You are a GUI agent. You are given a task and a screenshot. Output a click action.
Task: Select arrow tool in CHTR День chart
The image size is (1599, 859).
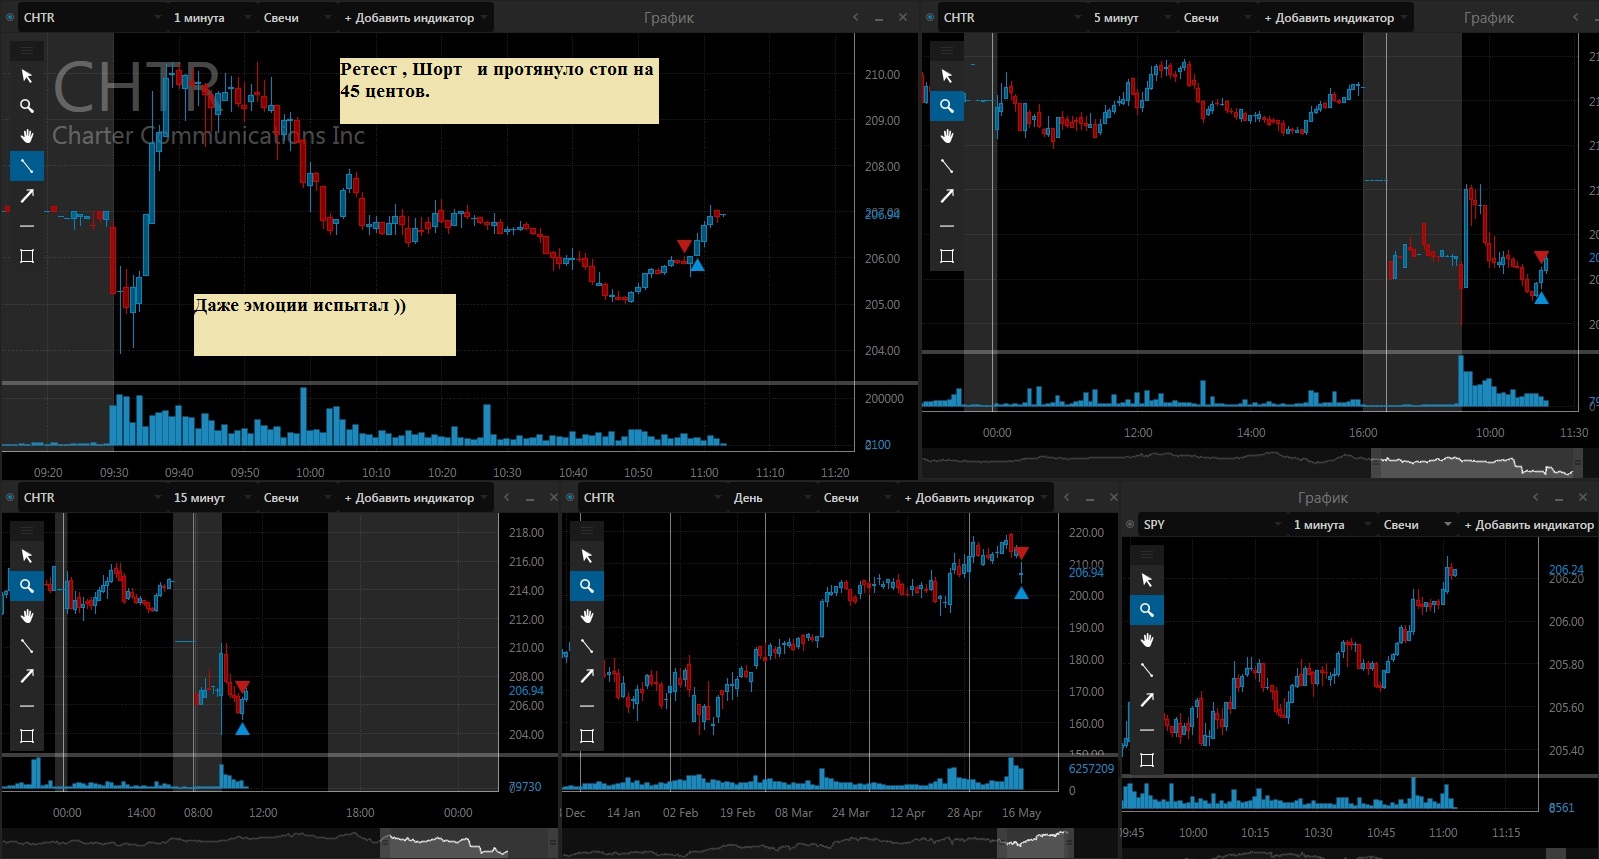coord(587,676)
